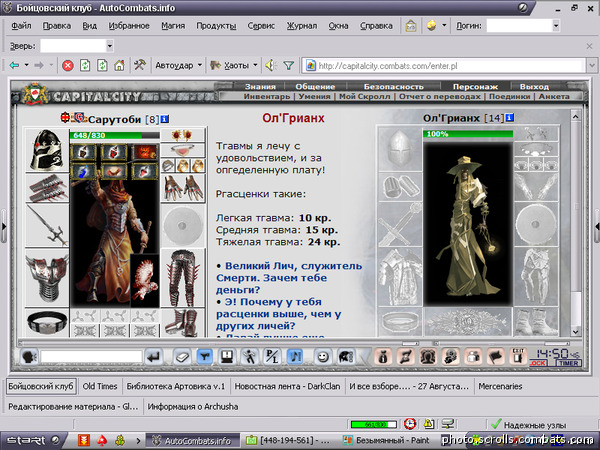The height and width of the screenshot is (450, 600).
Task: Open the Файл menu
Action: [x=21, y=26]
